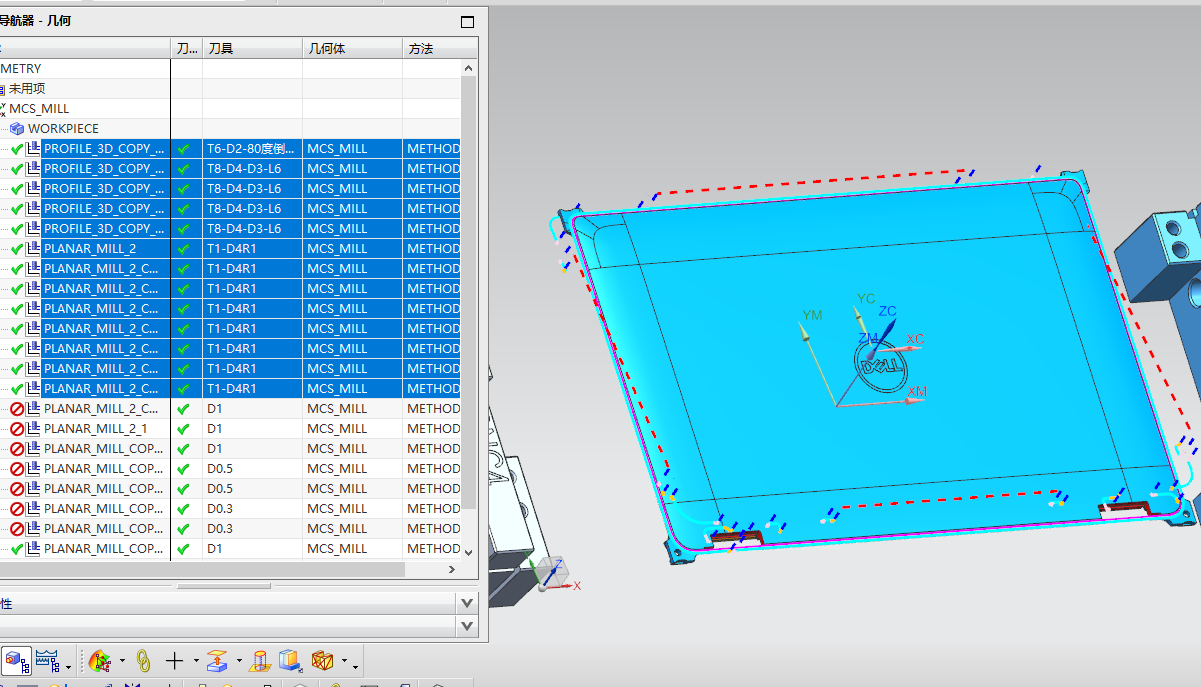Select the orange arrow over blue block icon
Viewport: 1201px width, 687px height.
coord(217,660)
